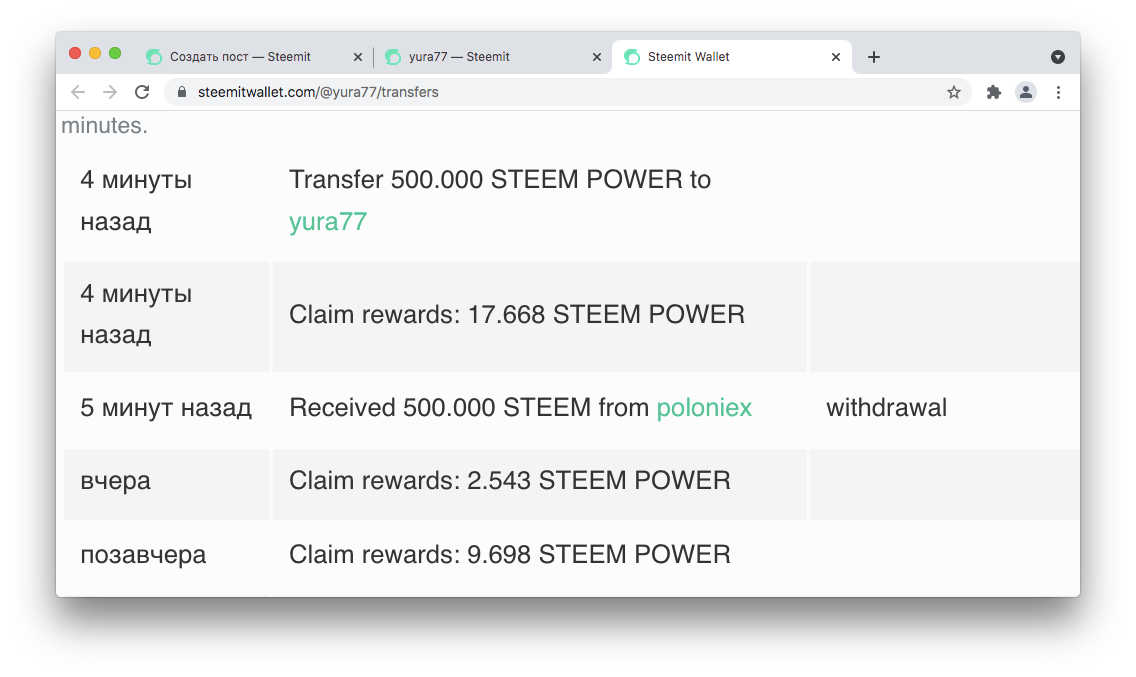This screenshot has height=677, width=1136.
Task: Reload the page with refresh icon
Action: tap(142, 92)
